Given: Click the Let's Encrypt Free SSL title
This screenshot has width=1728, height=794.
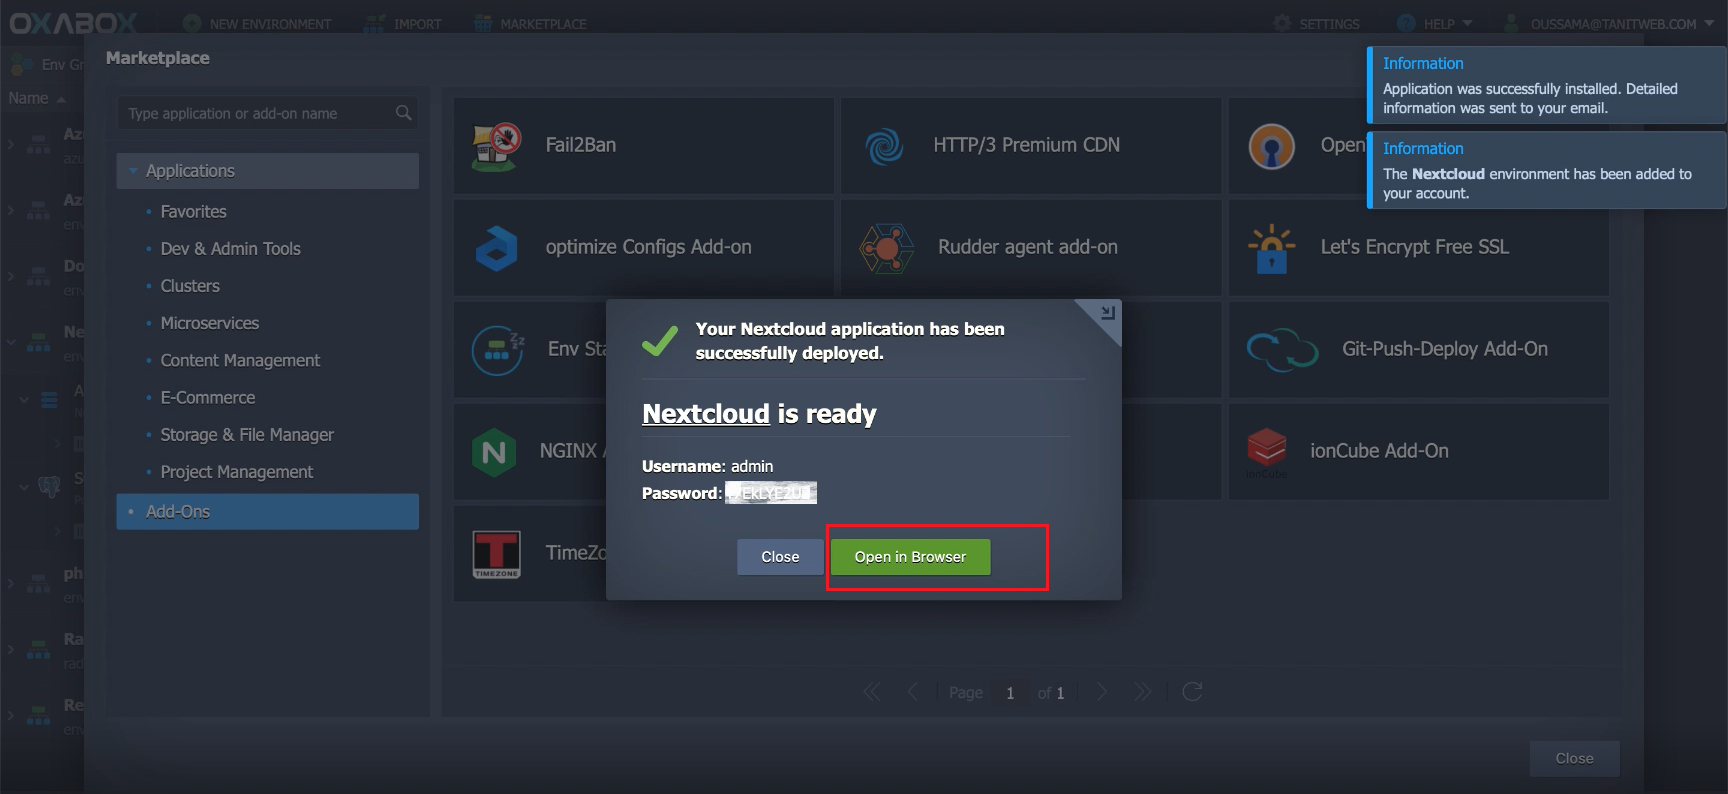Looking at the screenshot, I should (x=1414, y=247).
